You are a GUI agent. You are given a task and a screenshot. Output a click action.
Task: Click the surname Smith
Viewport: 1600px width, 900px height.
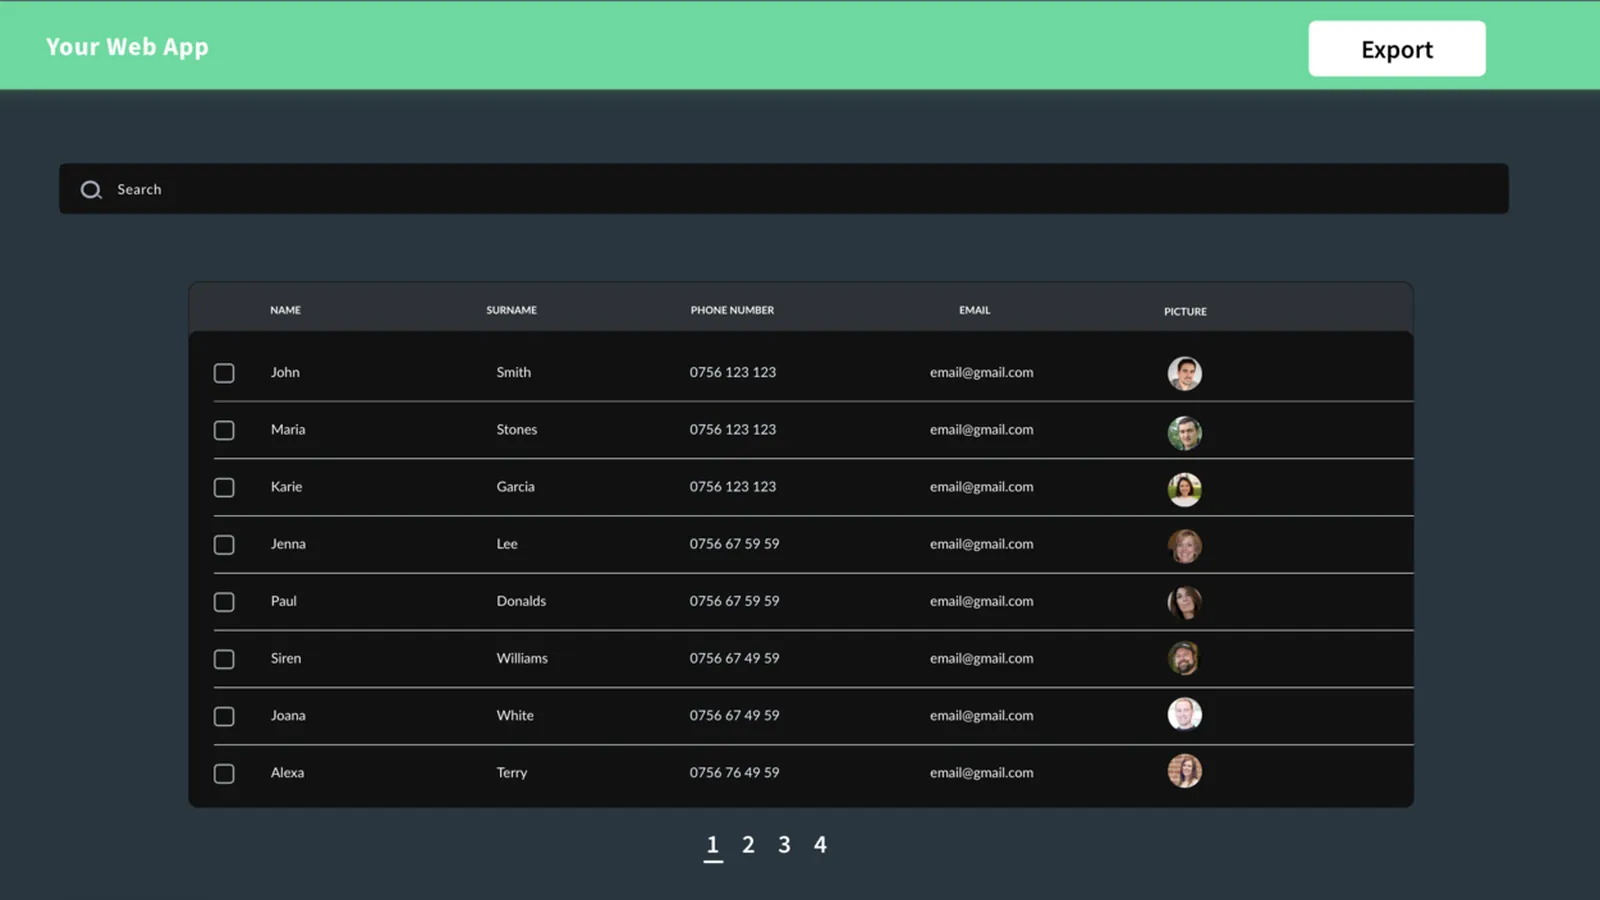514,372
